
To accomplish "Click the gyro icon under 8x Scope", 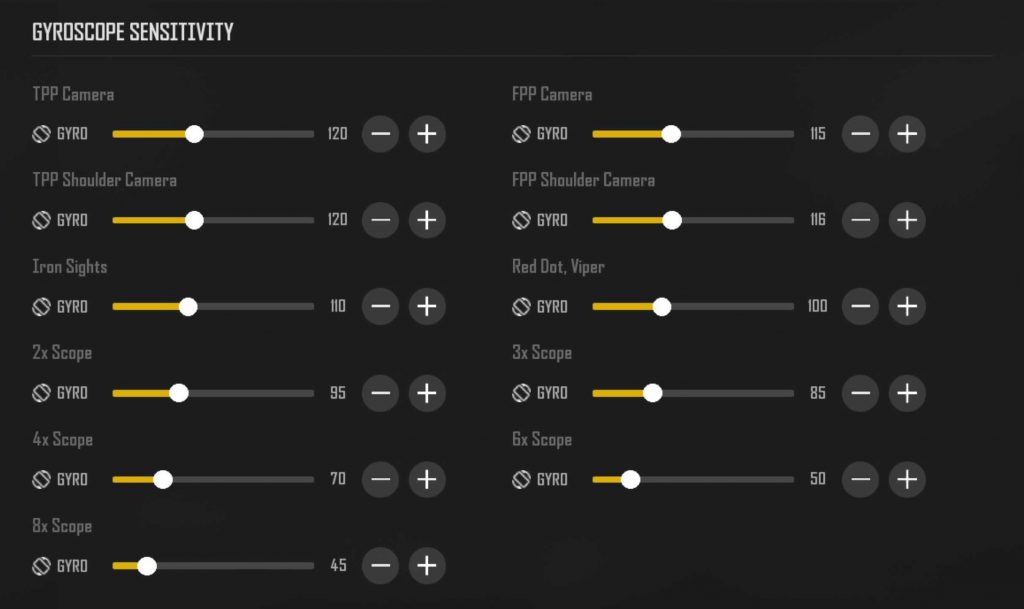I will [41, 566].
